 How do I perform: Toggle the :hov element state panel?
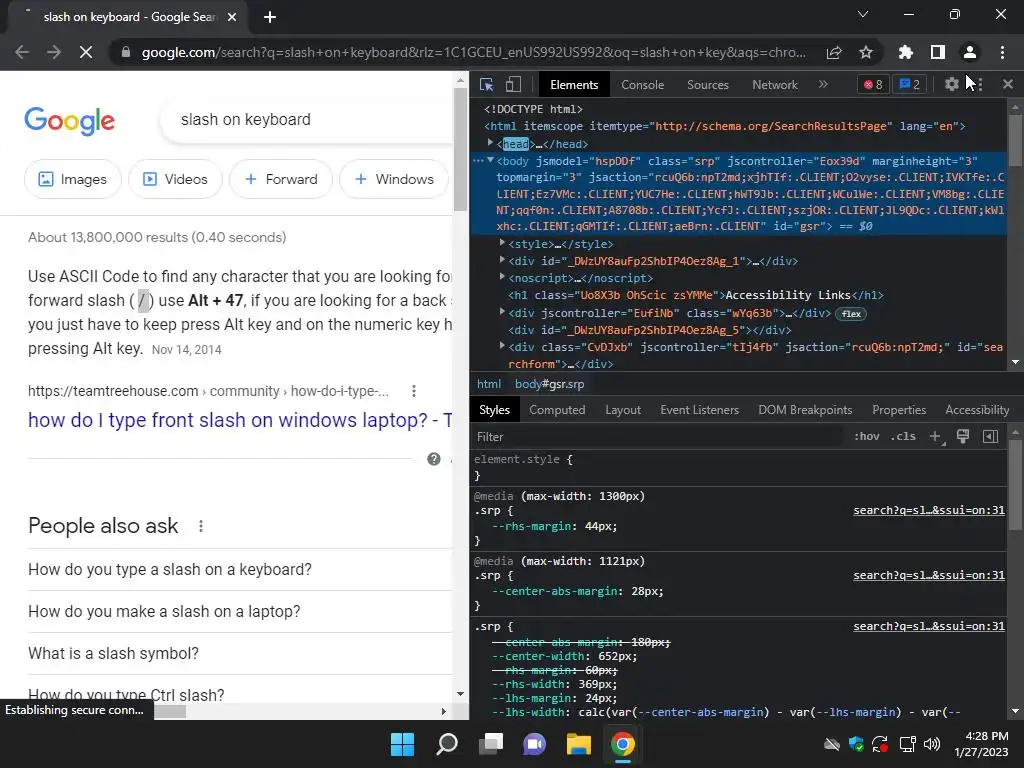pyautogui.click(x=867, y=437)
